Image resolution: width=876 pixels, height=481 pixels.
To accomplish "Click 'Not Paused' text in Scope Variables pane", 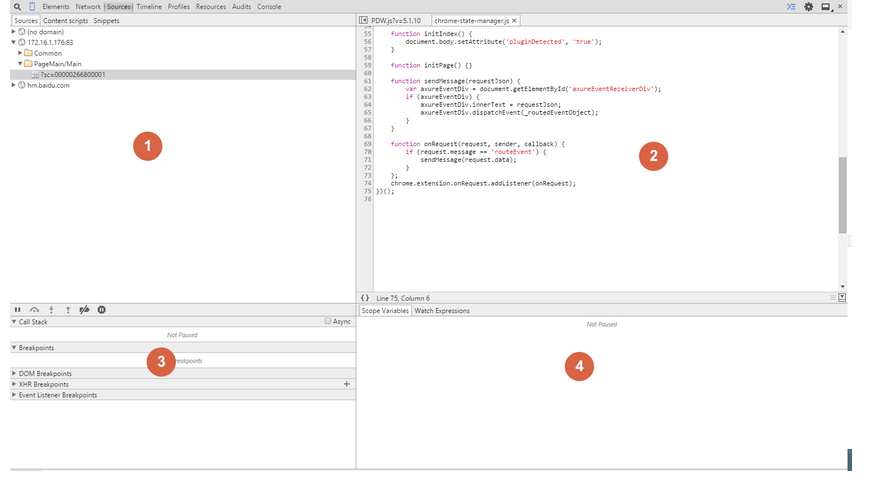I will 602,324.
